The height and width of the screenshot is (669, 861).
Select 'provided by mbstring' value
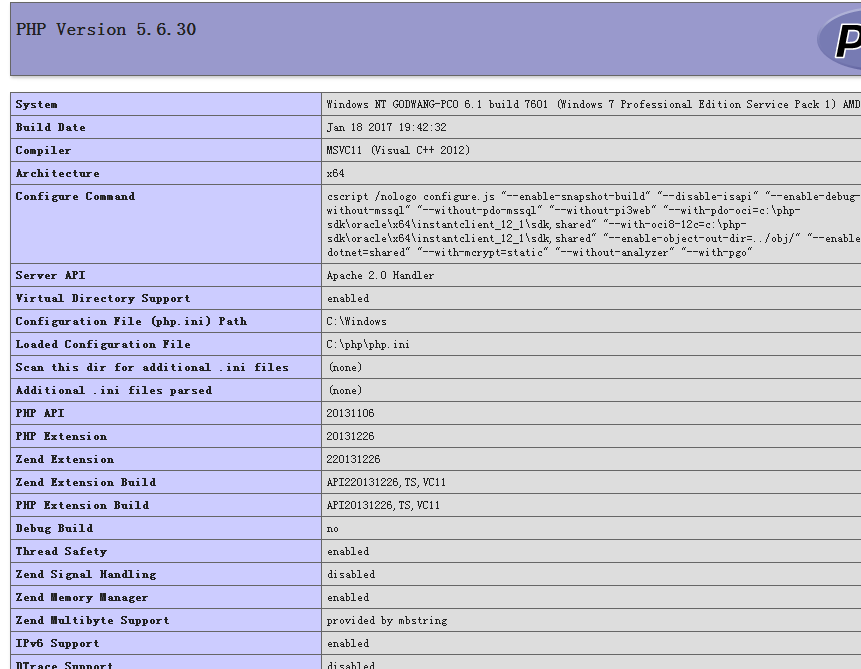pos(387,621)
